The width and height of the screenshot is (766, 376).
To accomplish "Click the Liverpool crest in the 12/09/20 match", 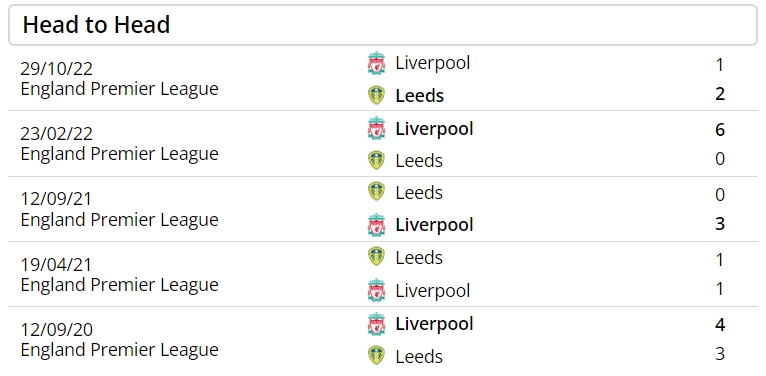I will pyautogui.click(x=376, y=324).
